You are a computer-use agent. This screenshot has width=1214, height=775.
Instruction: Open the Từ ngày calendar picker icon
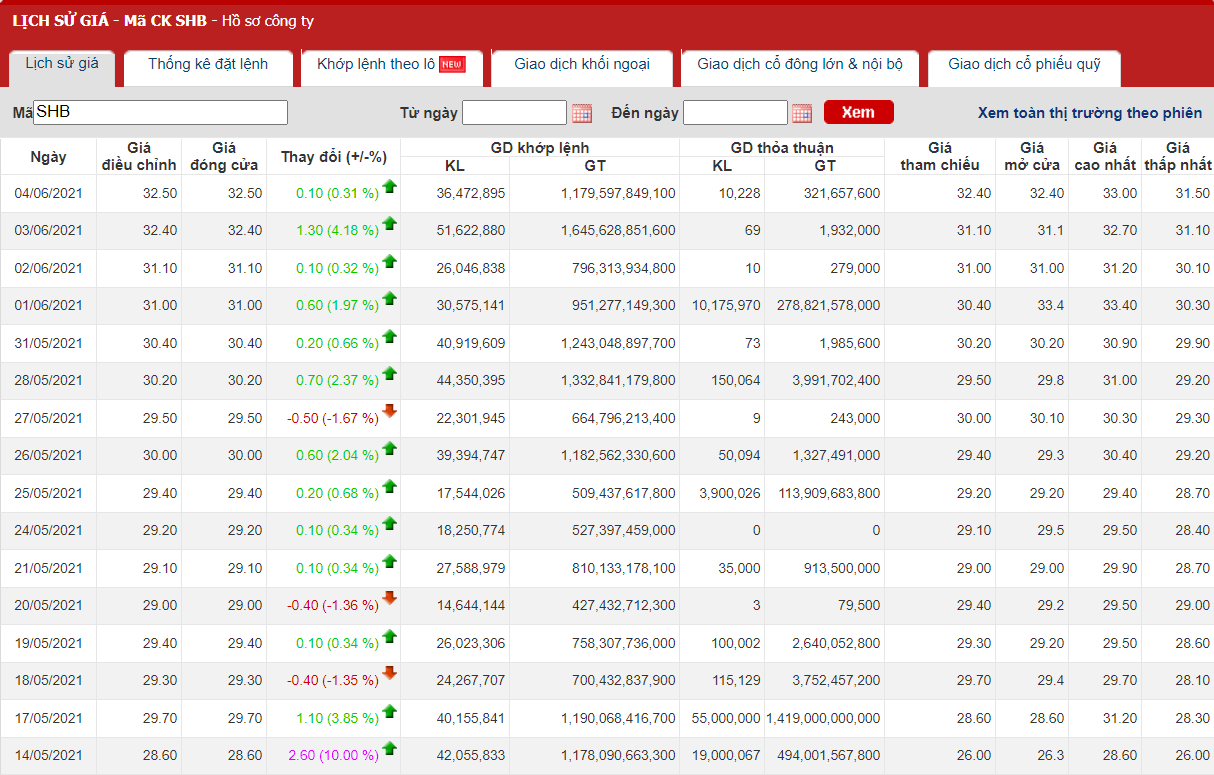point(582,113)
